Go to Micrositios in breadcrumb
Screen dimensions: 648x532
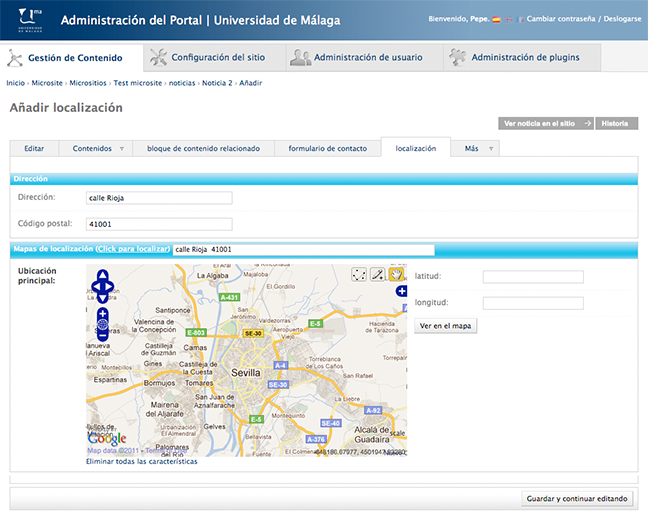click(x=88, y=83)
